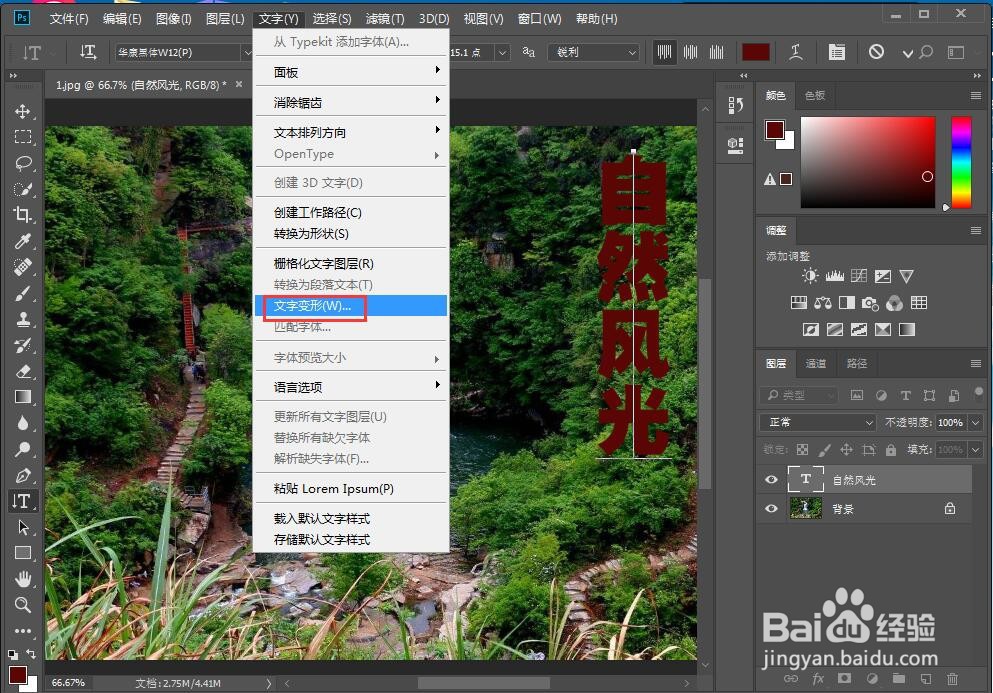Switch to the 通道 tab
Viewport: 993px width, 693px height.
click(815, 363)
